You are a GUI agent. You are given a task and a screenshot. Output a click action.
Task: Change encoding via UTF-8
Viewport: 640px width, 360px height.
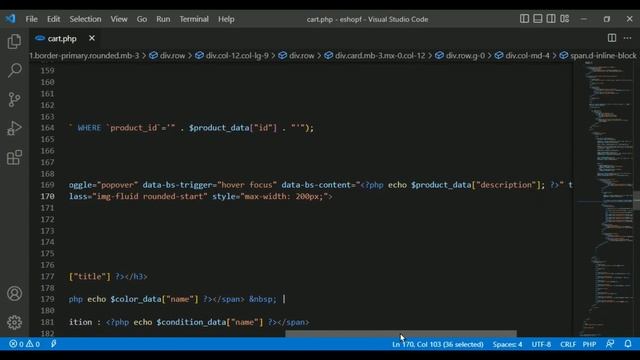(541, 344)
